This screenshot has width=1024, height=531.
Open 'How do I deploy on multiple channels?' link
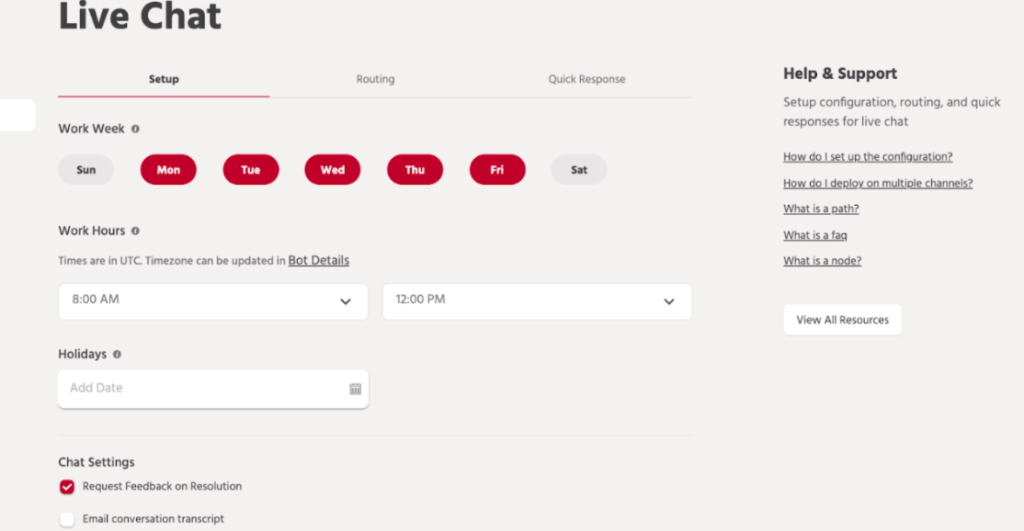(x=877, y=183)
